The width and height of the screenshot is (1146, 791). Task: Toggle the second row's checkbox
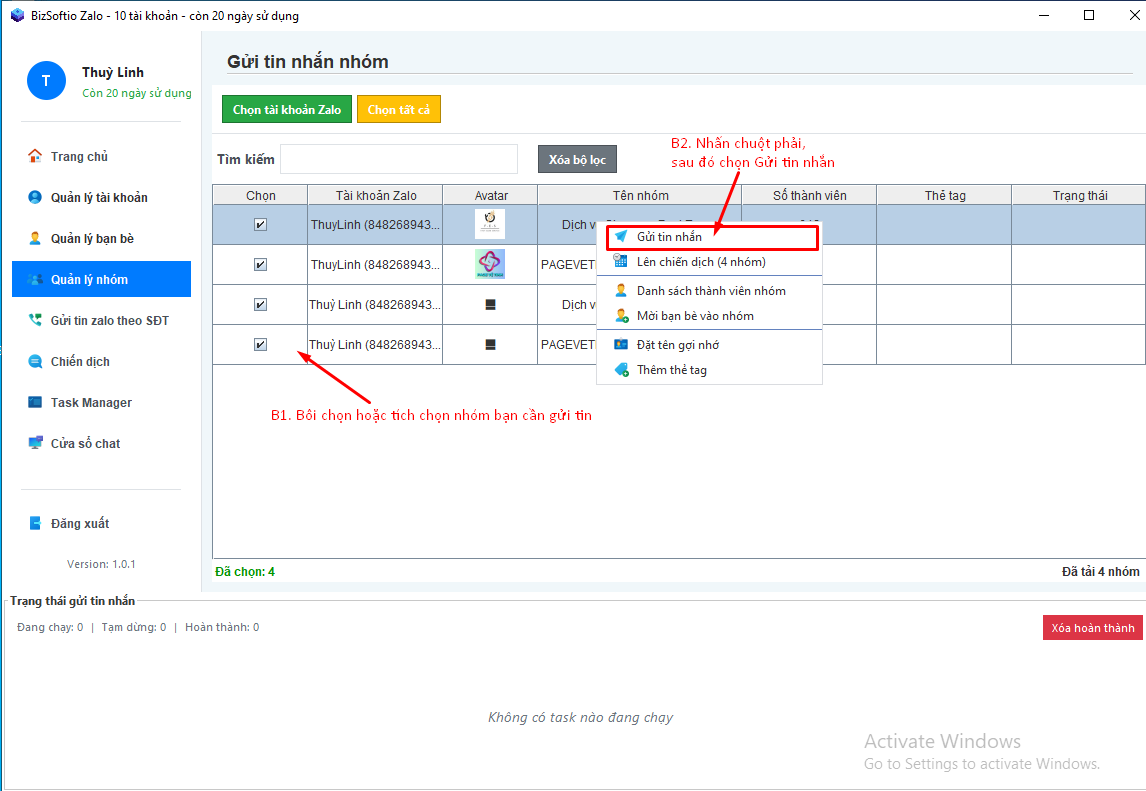point(261,265)
